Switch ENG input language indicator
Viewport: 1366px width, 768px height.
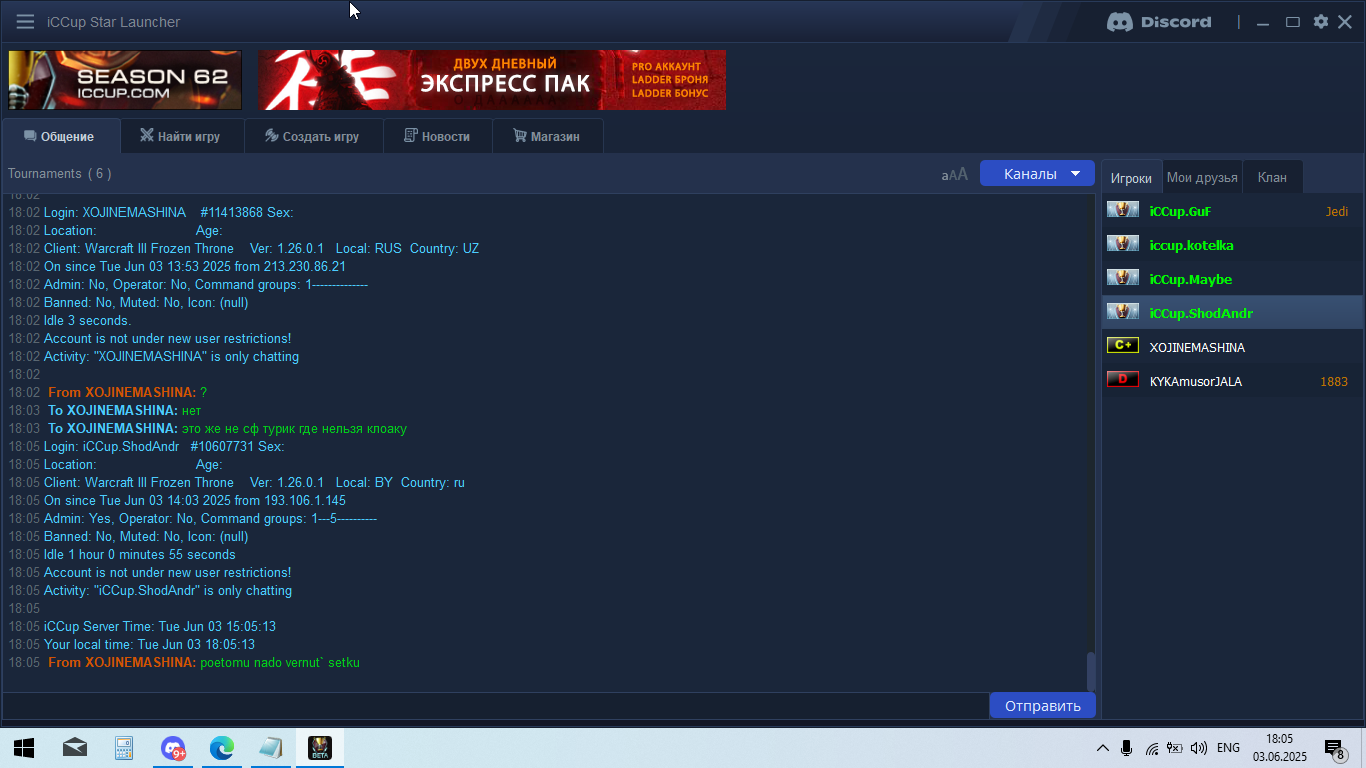tap(1228, 748)
